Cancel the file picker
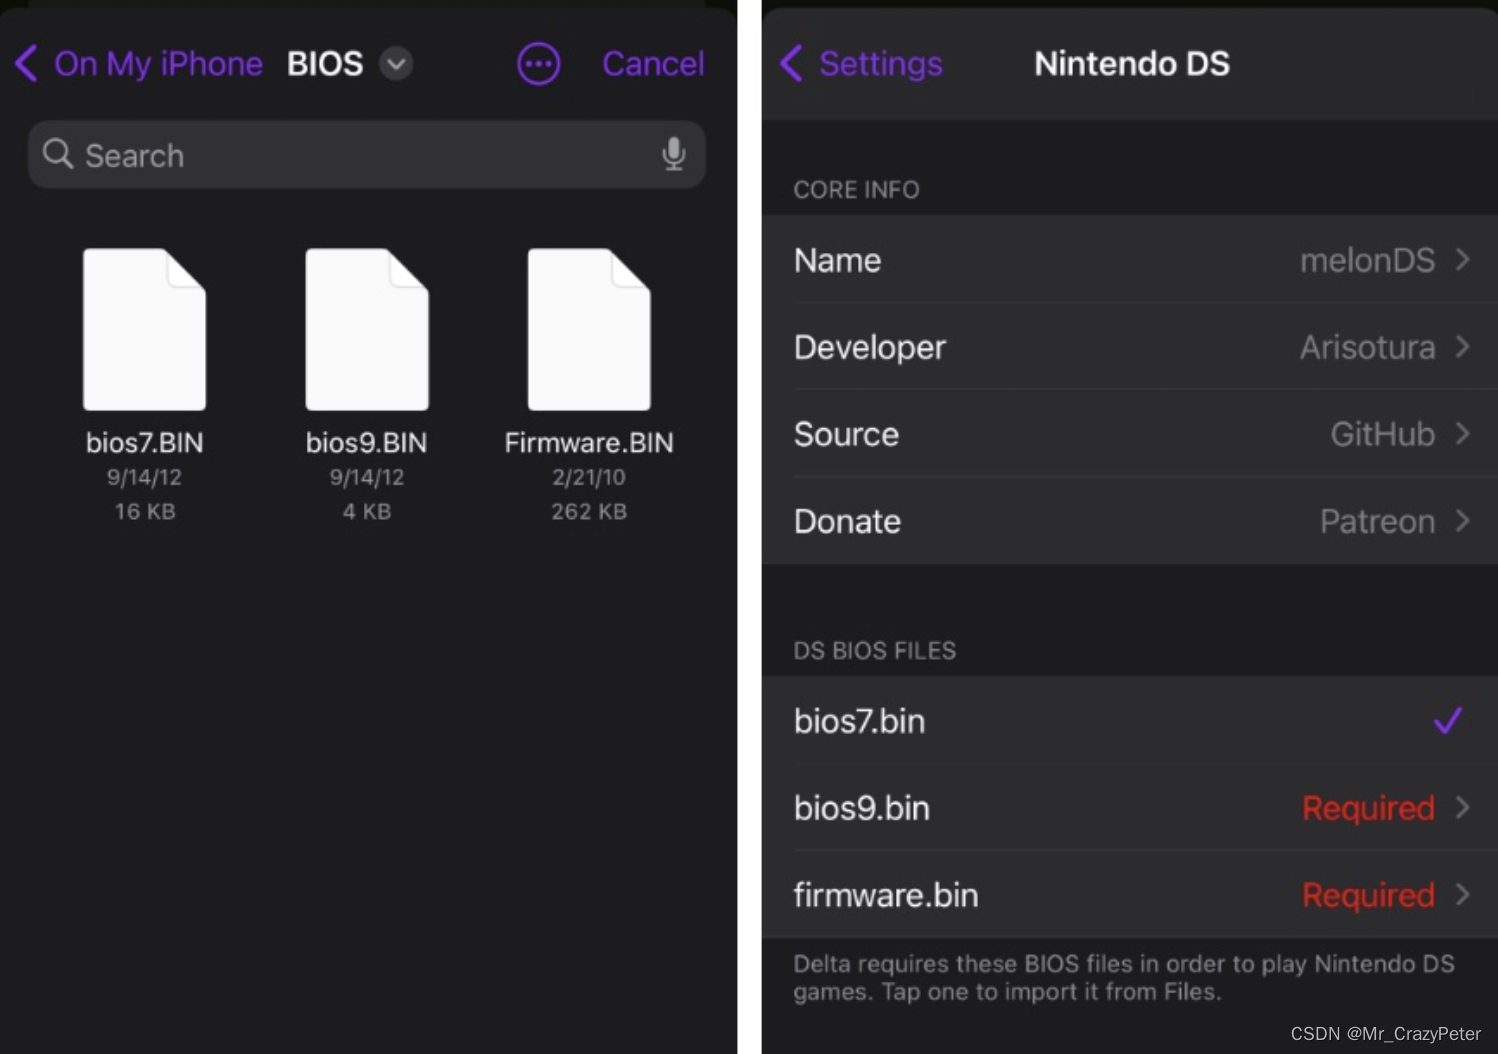 tap(653, 64)
